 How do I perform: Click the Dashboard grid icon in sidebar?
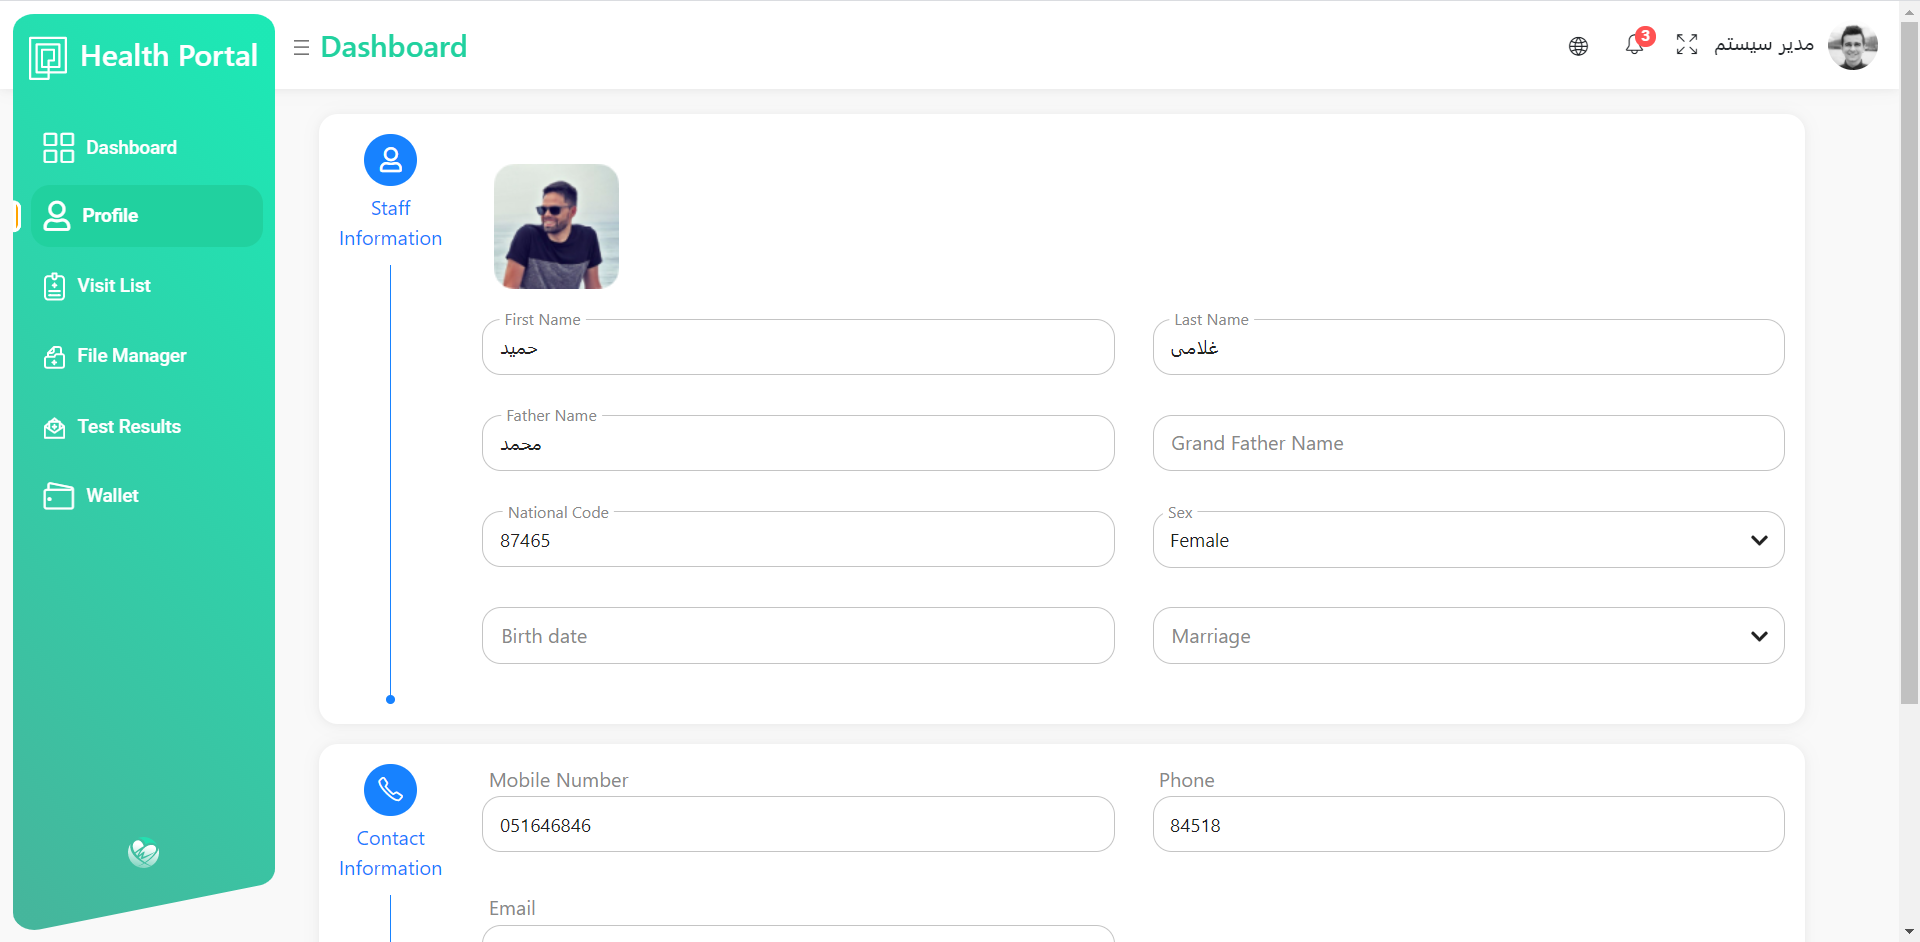(59, 148)
